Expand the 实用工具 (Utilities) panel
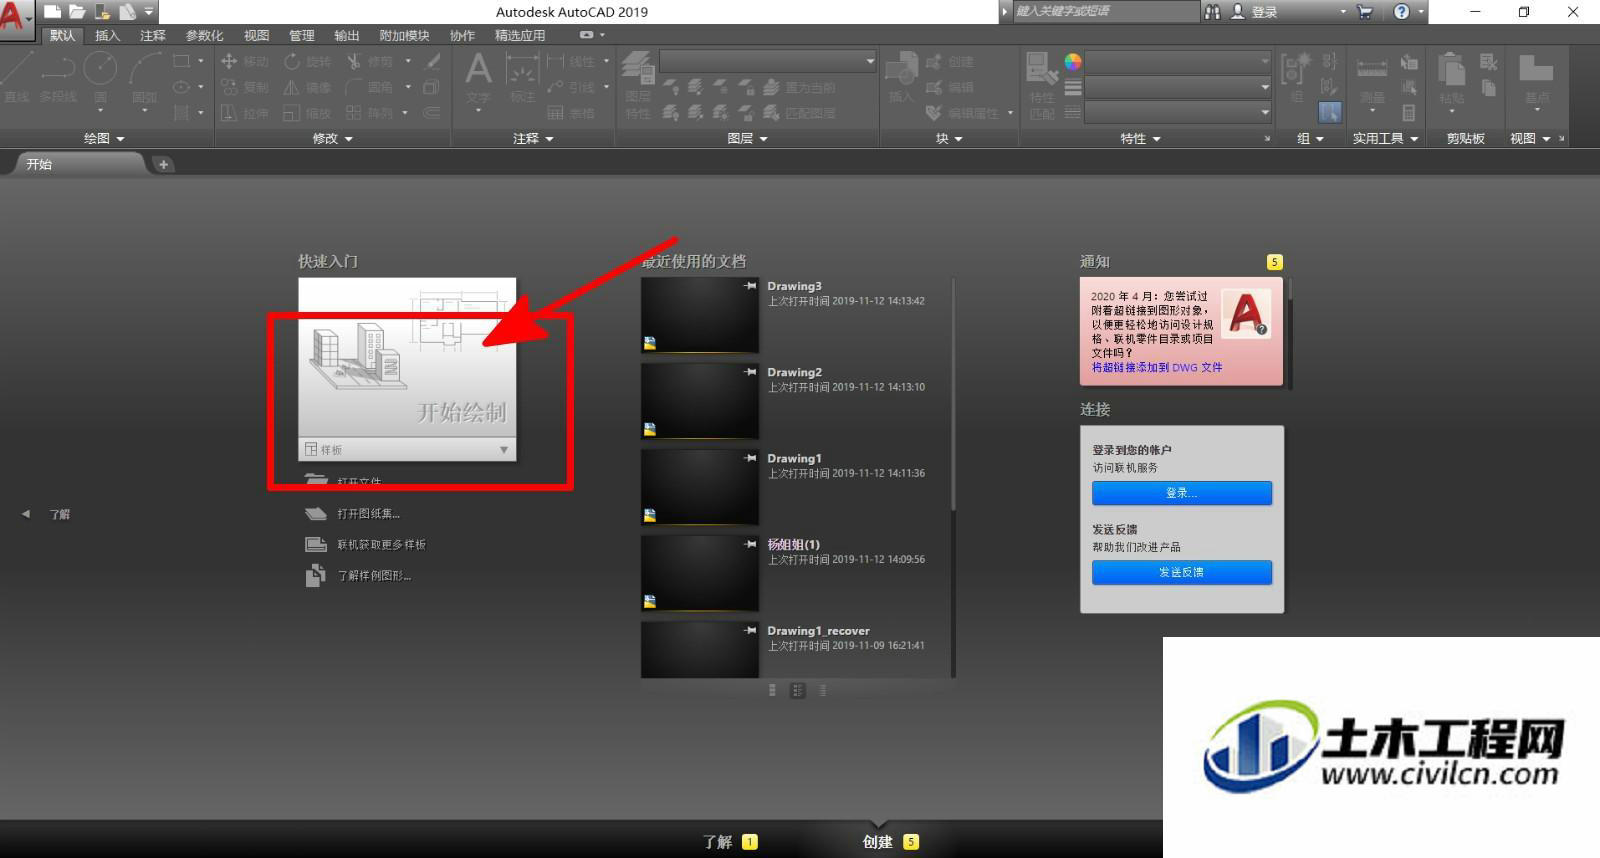This screenshot has height=858, width=1600. [1386, 139]
